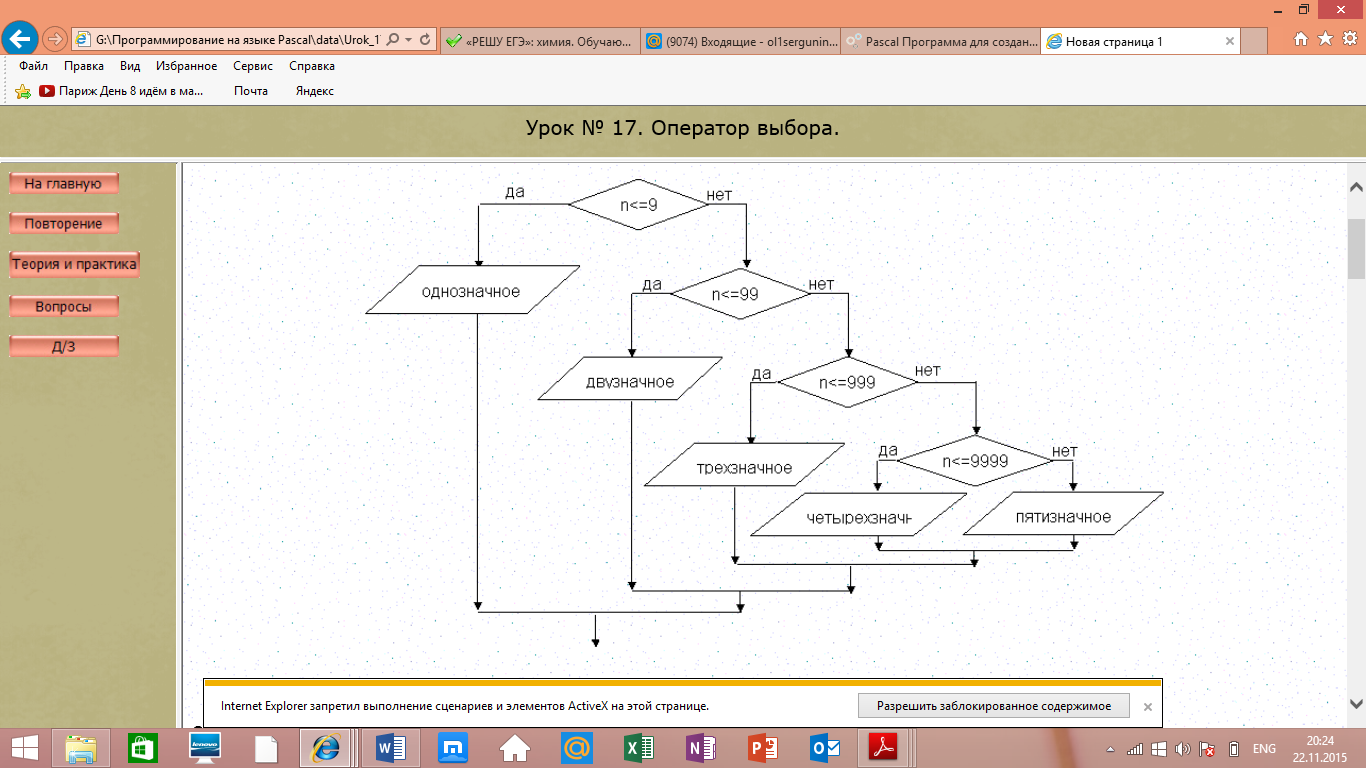Open the house icon app on taskbar
The width and height of the screenshot is (1366, 768).
[x=514, y=747]
